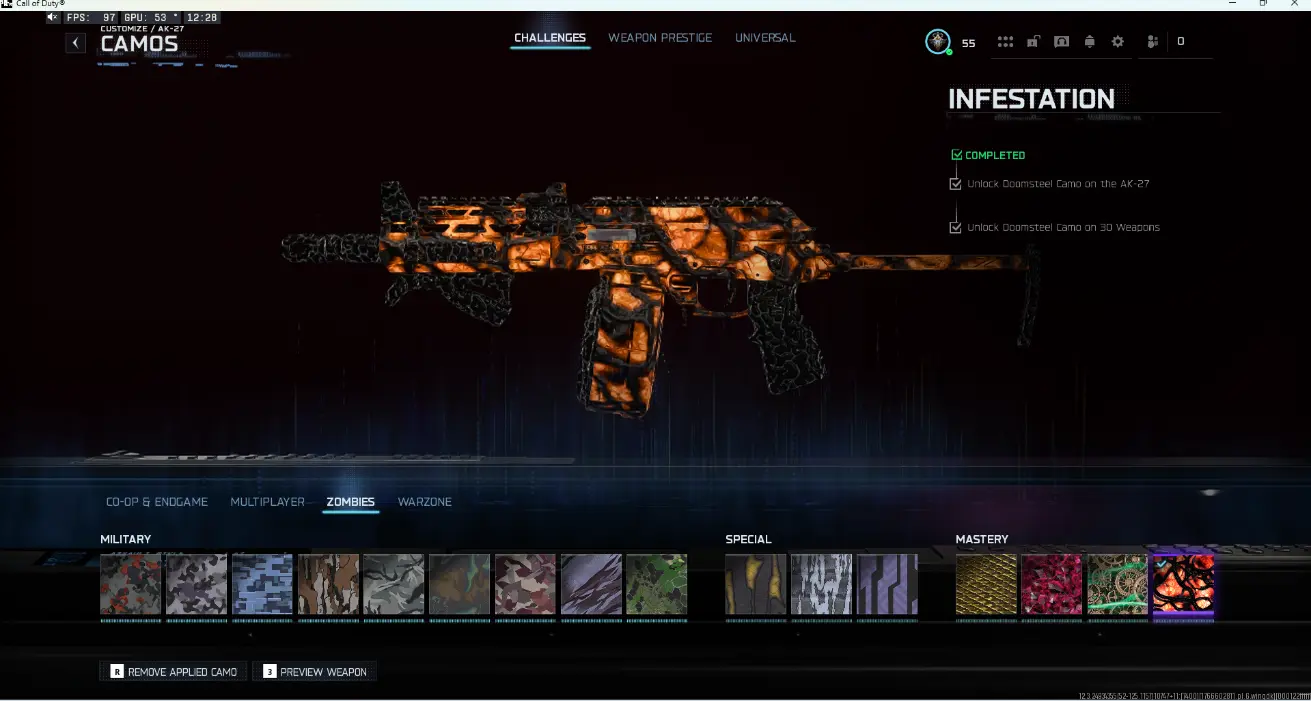Select yellow-and-black first Special camo
Viewport: 1311px width, 701px height.
point(755,584)
